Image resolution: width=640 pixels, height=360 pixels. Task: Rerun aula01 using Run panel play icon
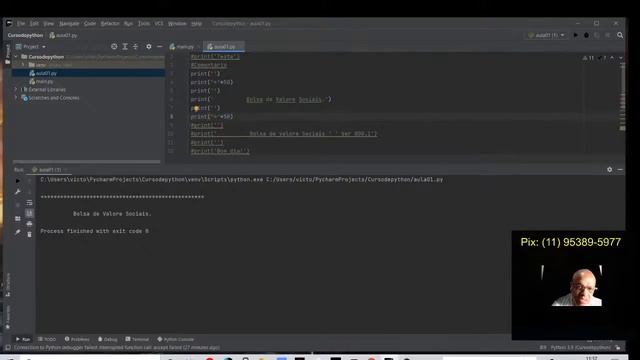point(18,181)
